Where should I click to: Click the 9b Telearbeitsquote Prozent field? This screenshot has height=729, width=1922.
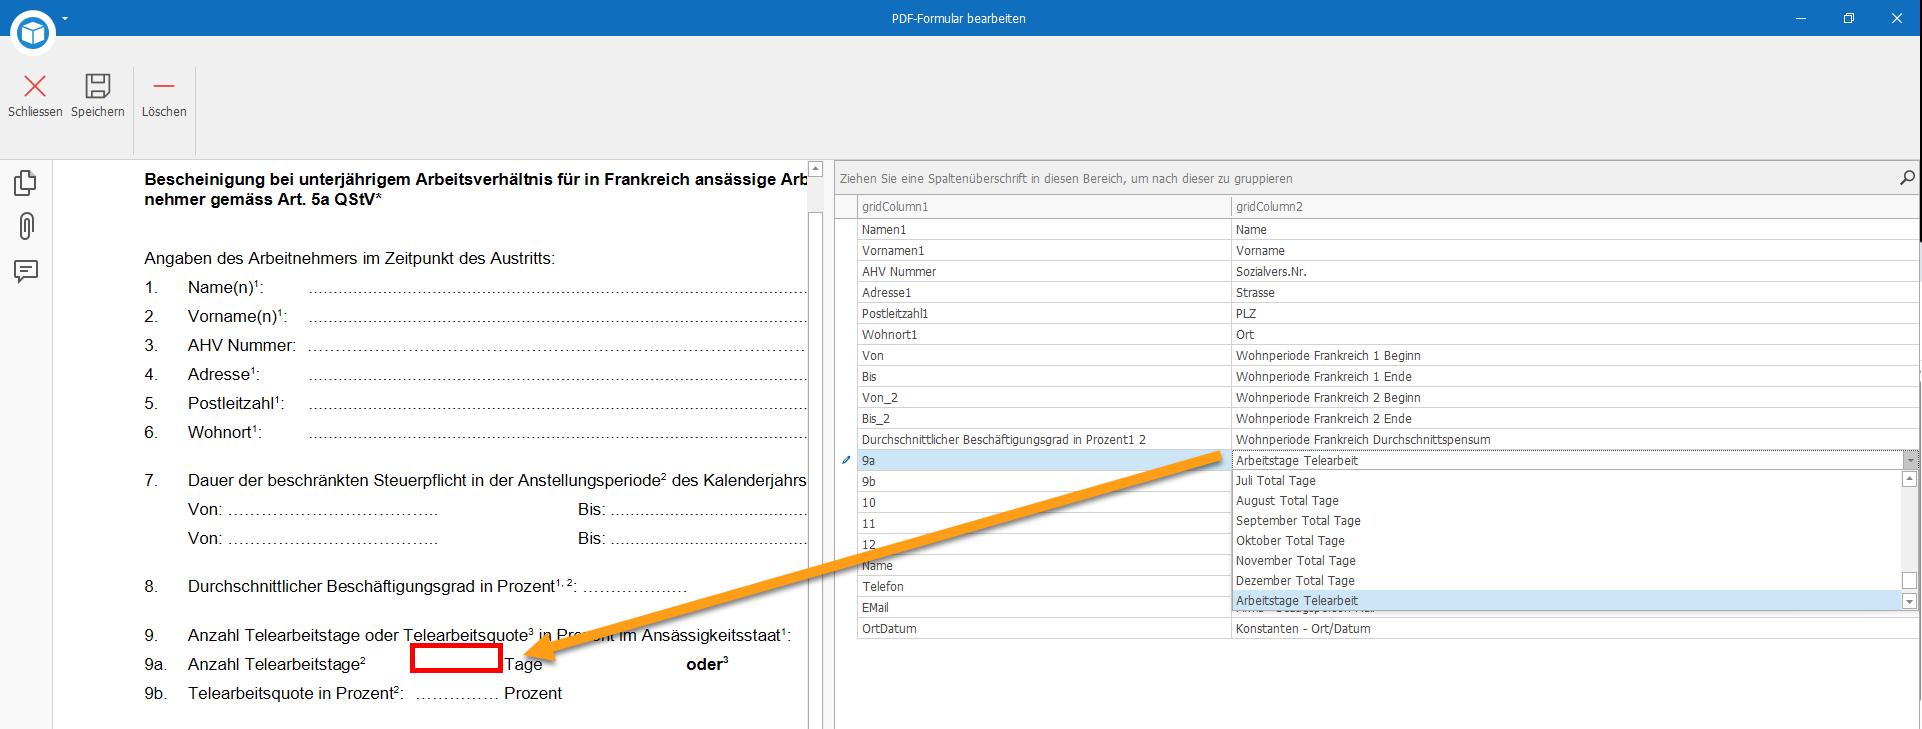[x=456, y=693]
